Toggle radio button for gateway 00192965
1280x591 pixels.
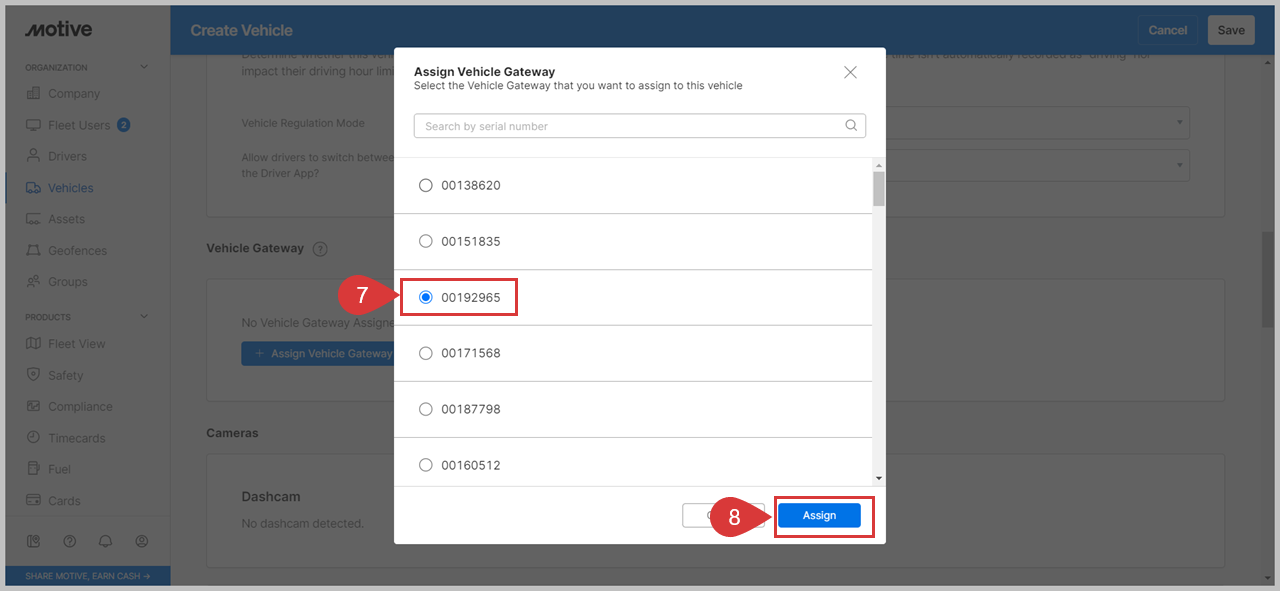point(425,297)
